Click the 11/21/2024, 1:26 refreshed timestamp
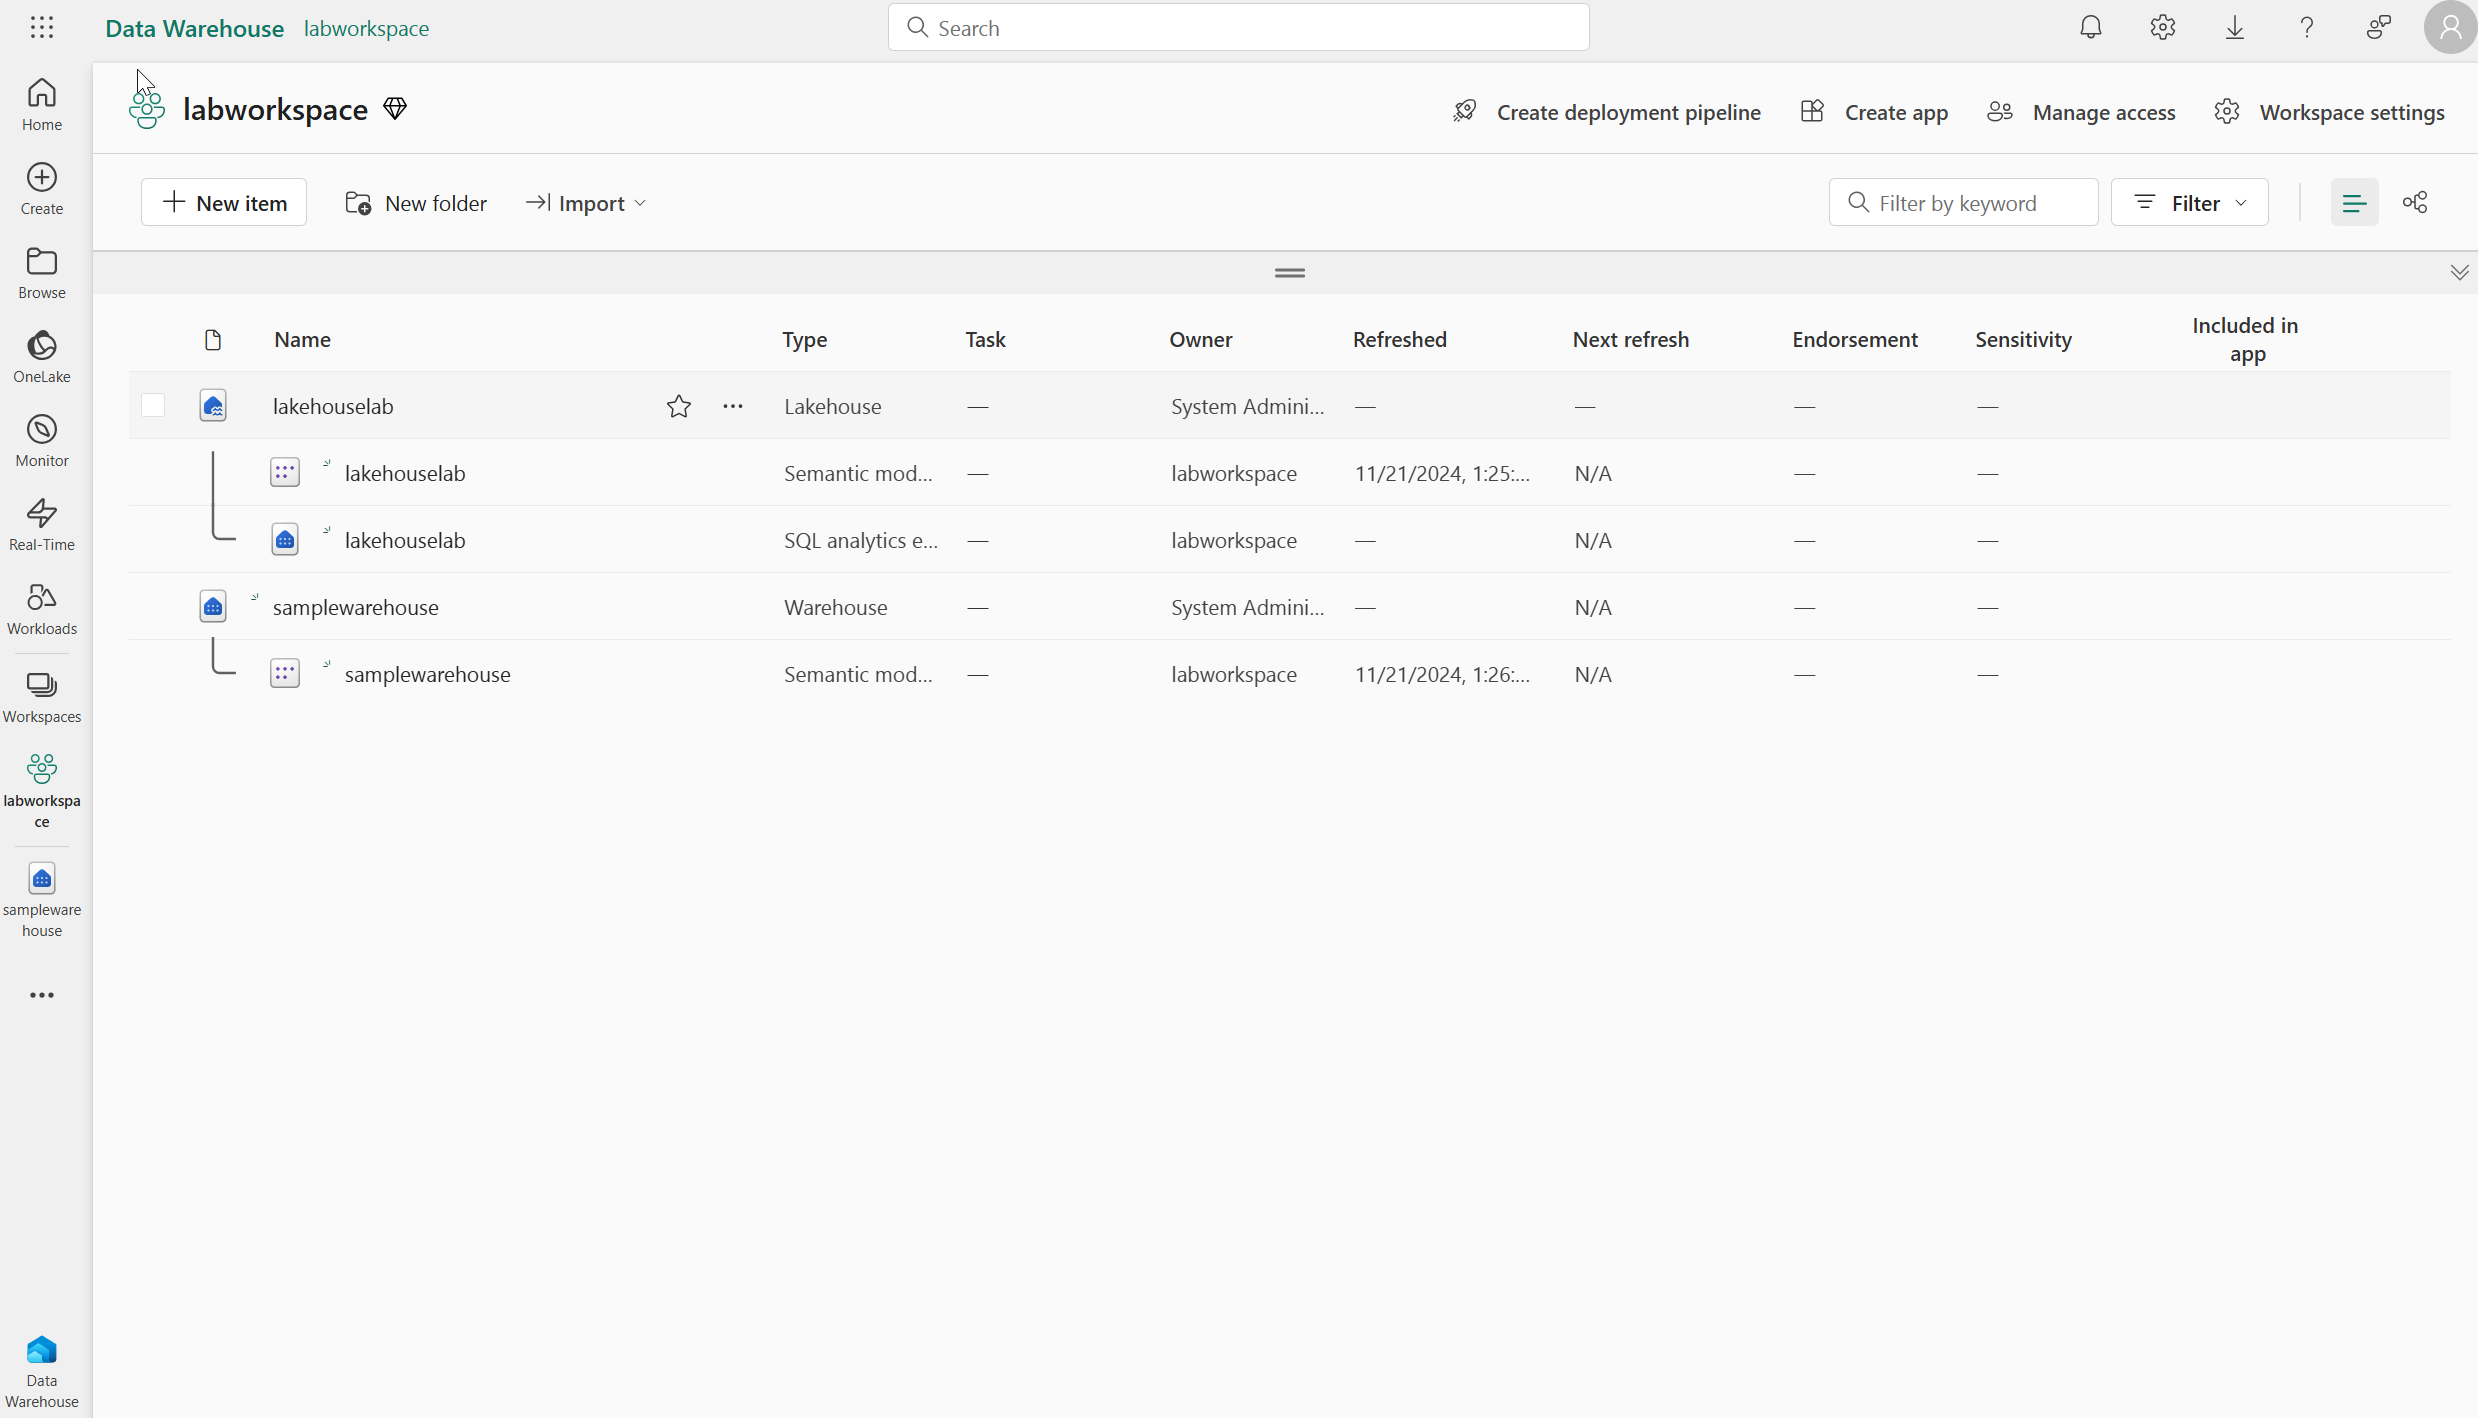 coord(1442,674)
